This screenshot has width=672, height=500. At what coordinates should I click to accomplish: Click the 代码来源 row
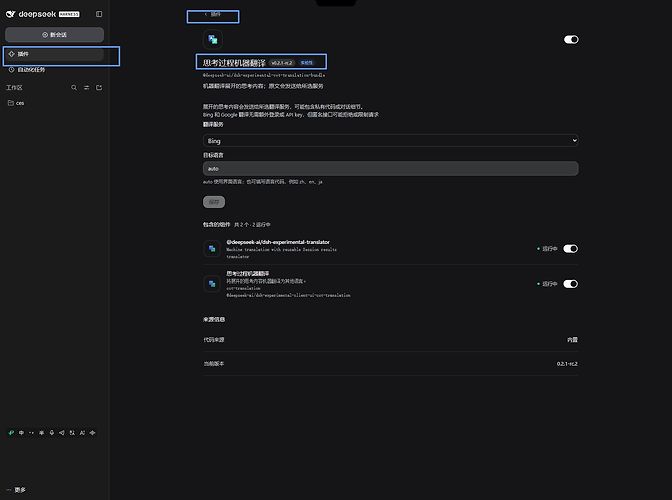click(390, 340)
